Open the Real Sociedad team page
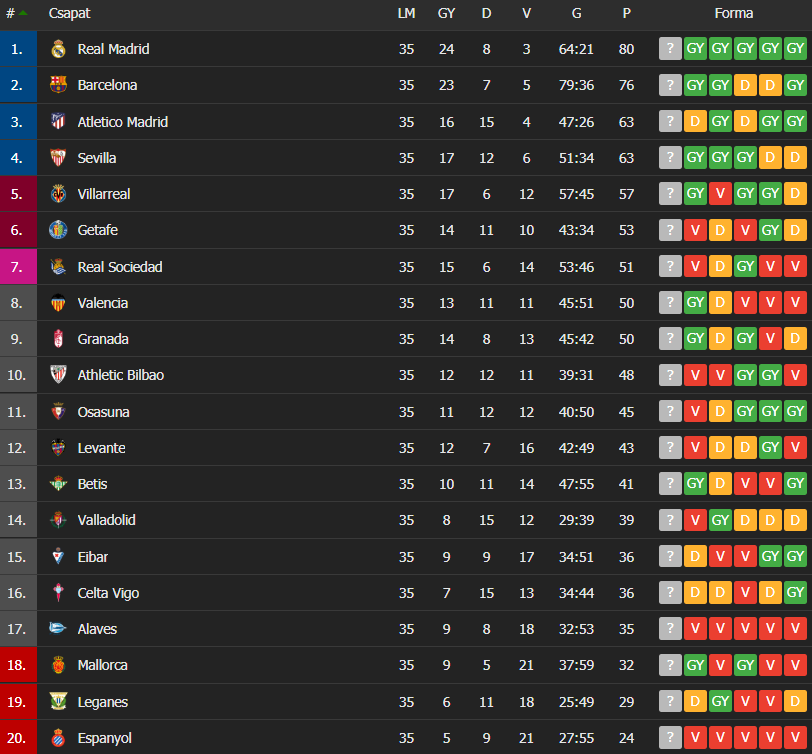Viewport: 812px width, 754px height. (x=120, y=267)
